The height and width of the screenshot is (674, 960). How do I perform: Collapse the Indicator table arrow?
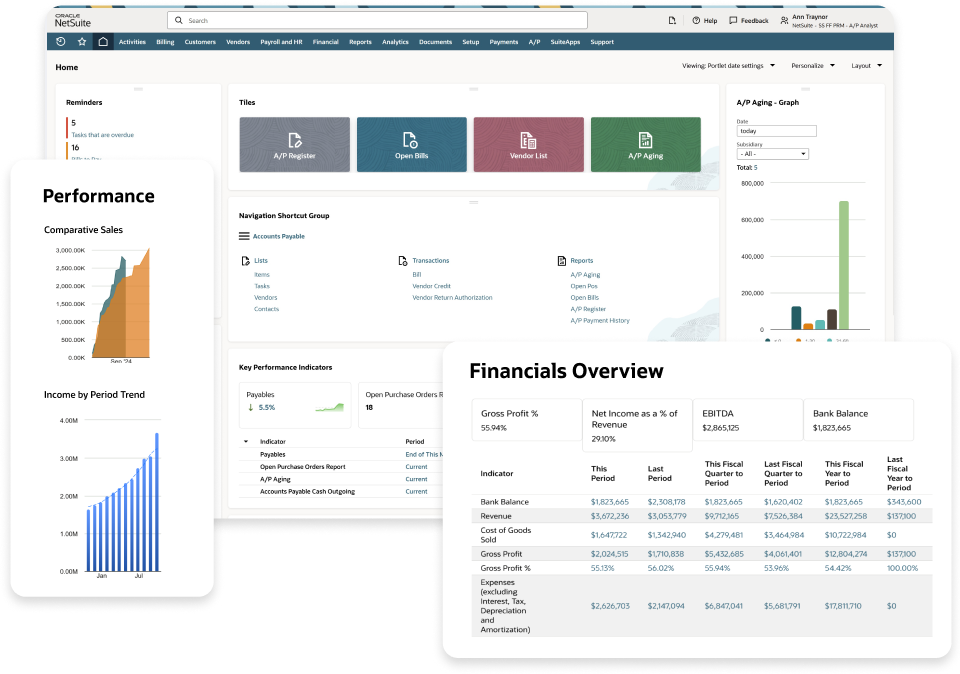(x=246, y=441)
